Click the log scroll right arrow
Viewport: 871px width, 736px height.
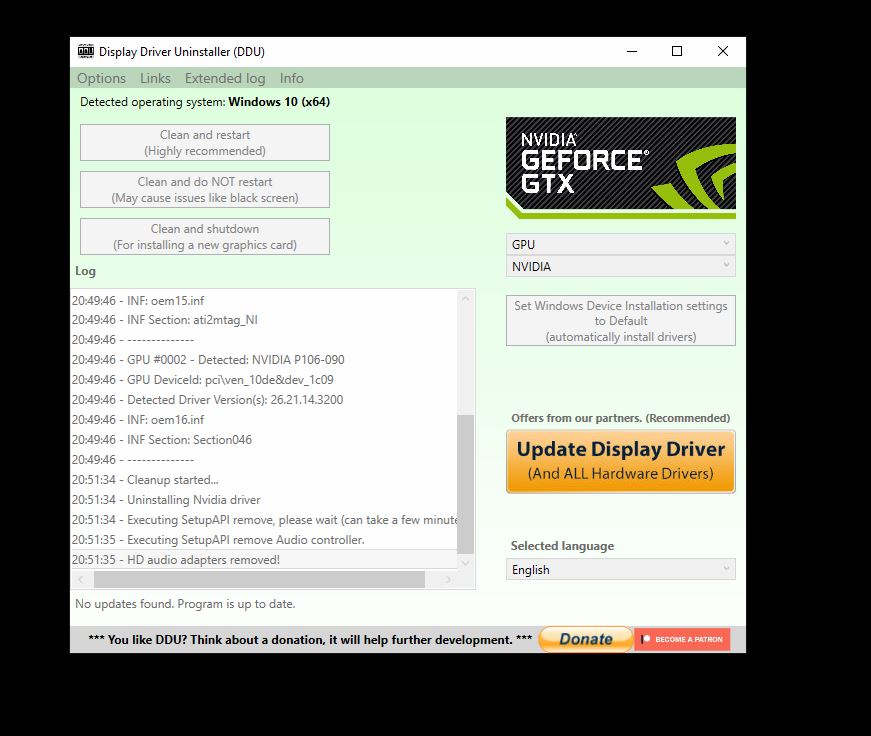pyautogui.click(x=448, y=579)
